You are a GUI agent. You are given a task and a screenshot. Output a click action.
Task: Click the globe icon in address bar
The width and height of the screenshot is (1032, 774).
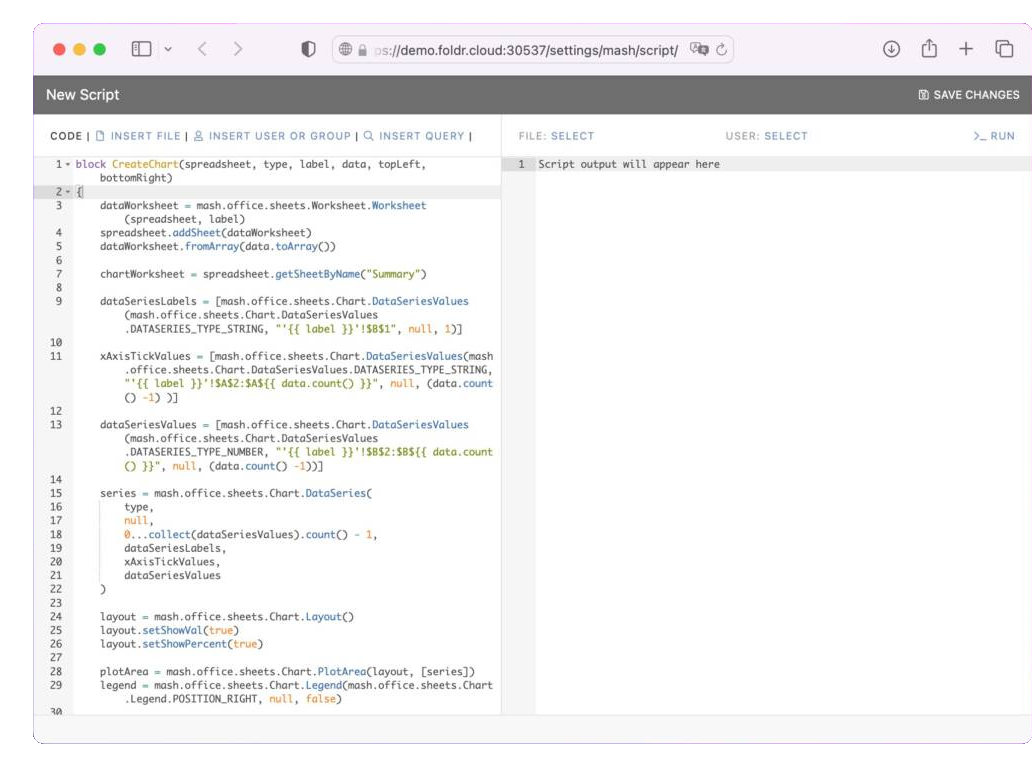(x=346, y=49)
